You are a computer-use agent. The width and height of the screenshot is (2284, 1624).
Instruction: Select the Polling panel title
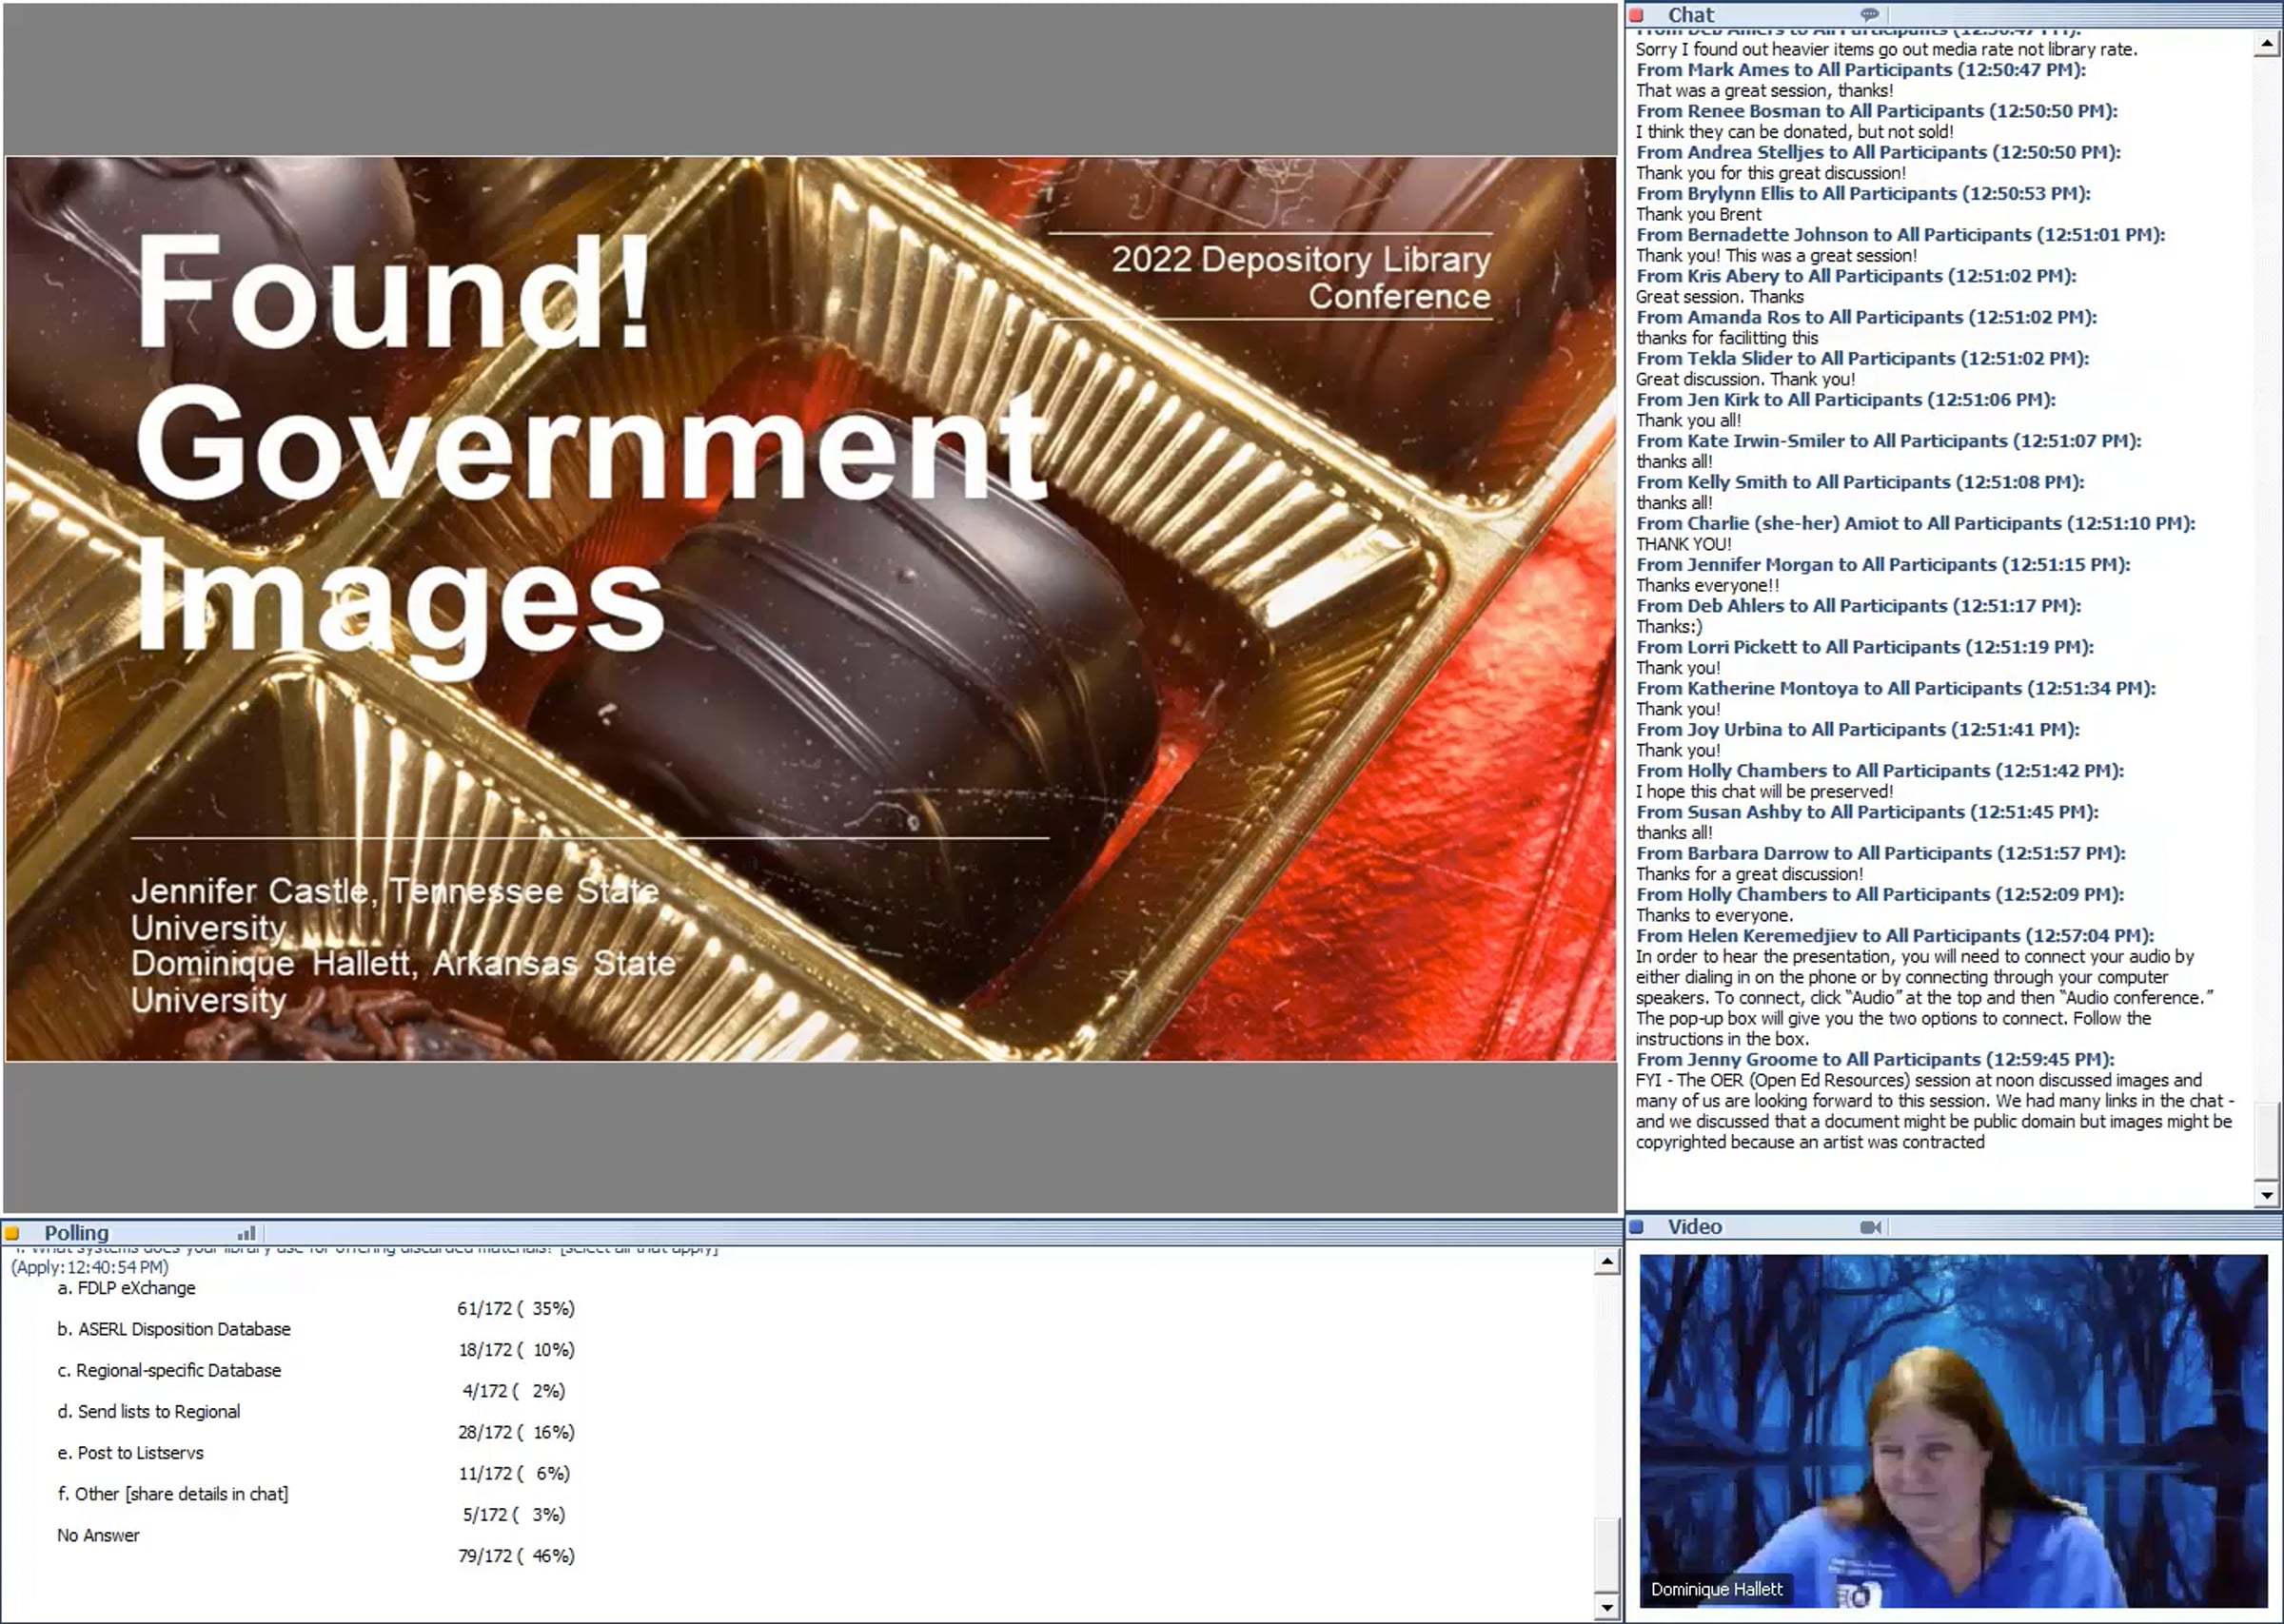coord(76,1233)
